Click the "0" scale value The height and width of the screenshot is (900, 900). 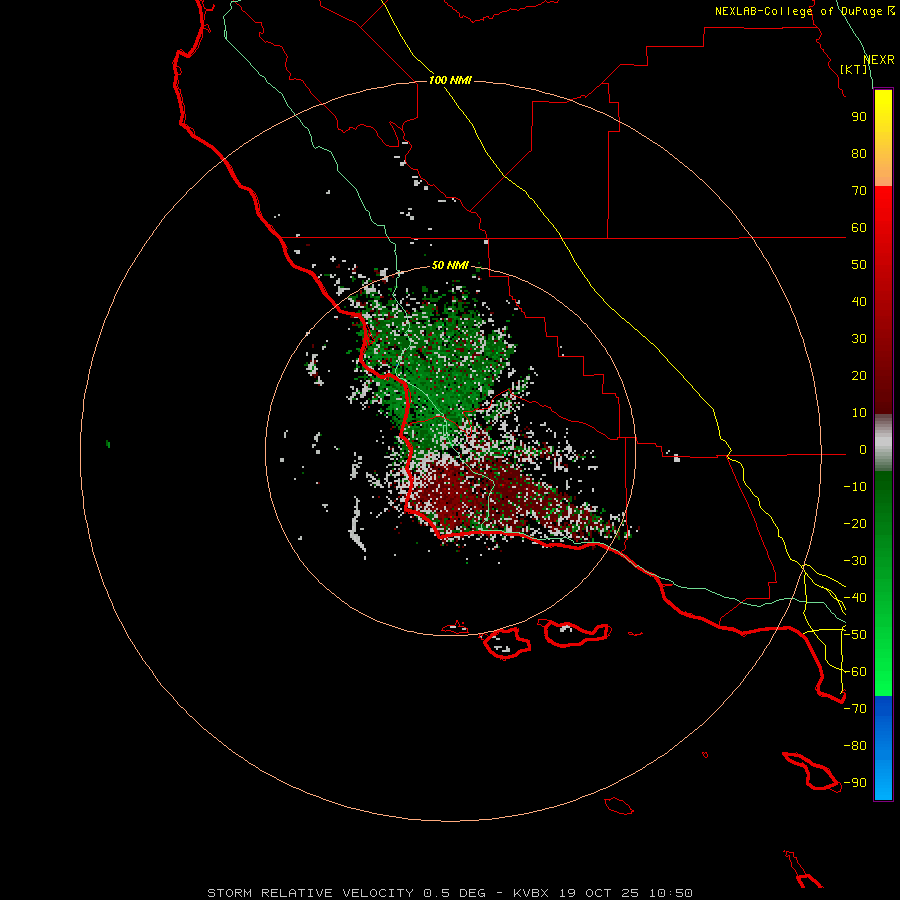click(863, 450)
